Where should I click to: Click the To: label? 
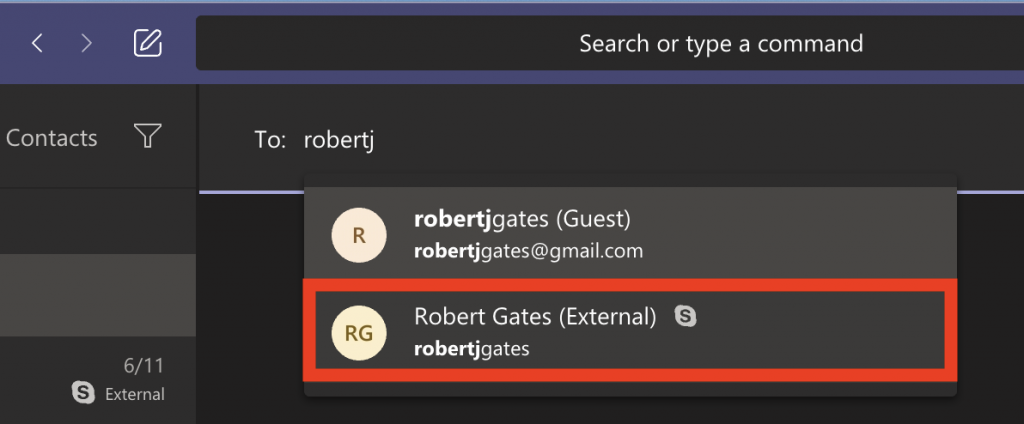270,140
